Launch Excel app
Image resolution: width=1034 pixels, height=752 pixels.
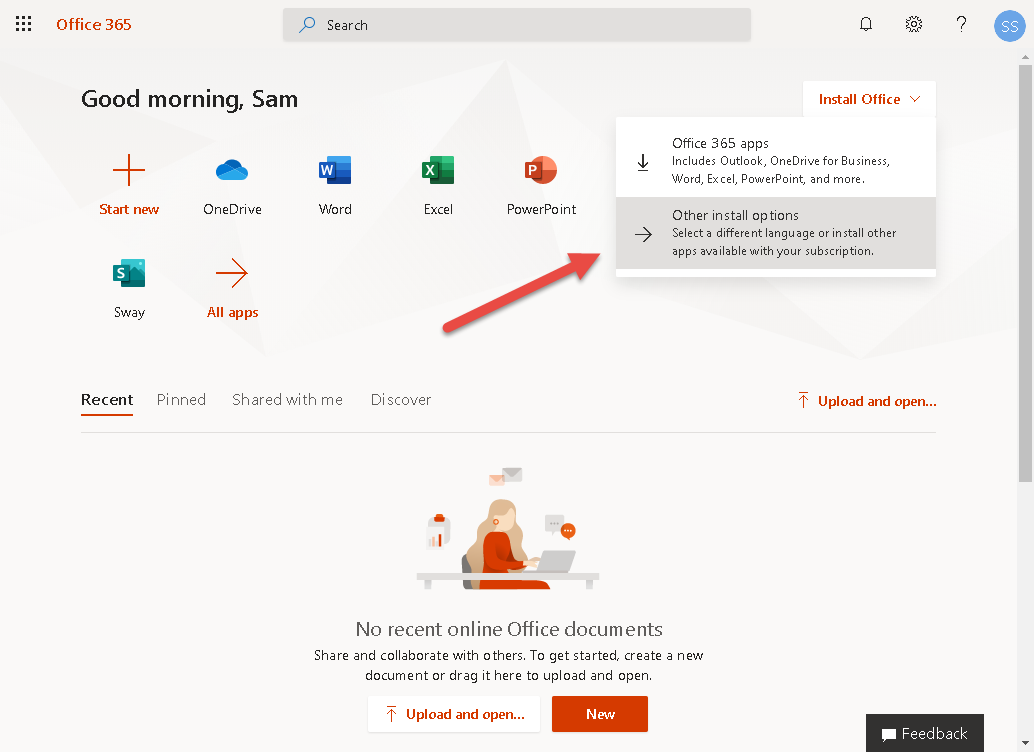tap(438, 185)
